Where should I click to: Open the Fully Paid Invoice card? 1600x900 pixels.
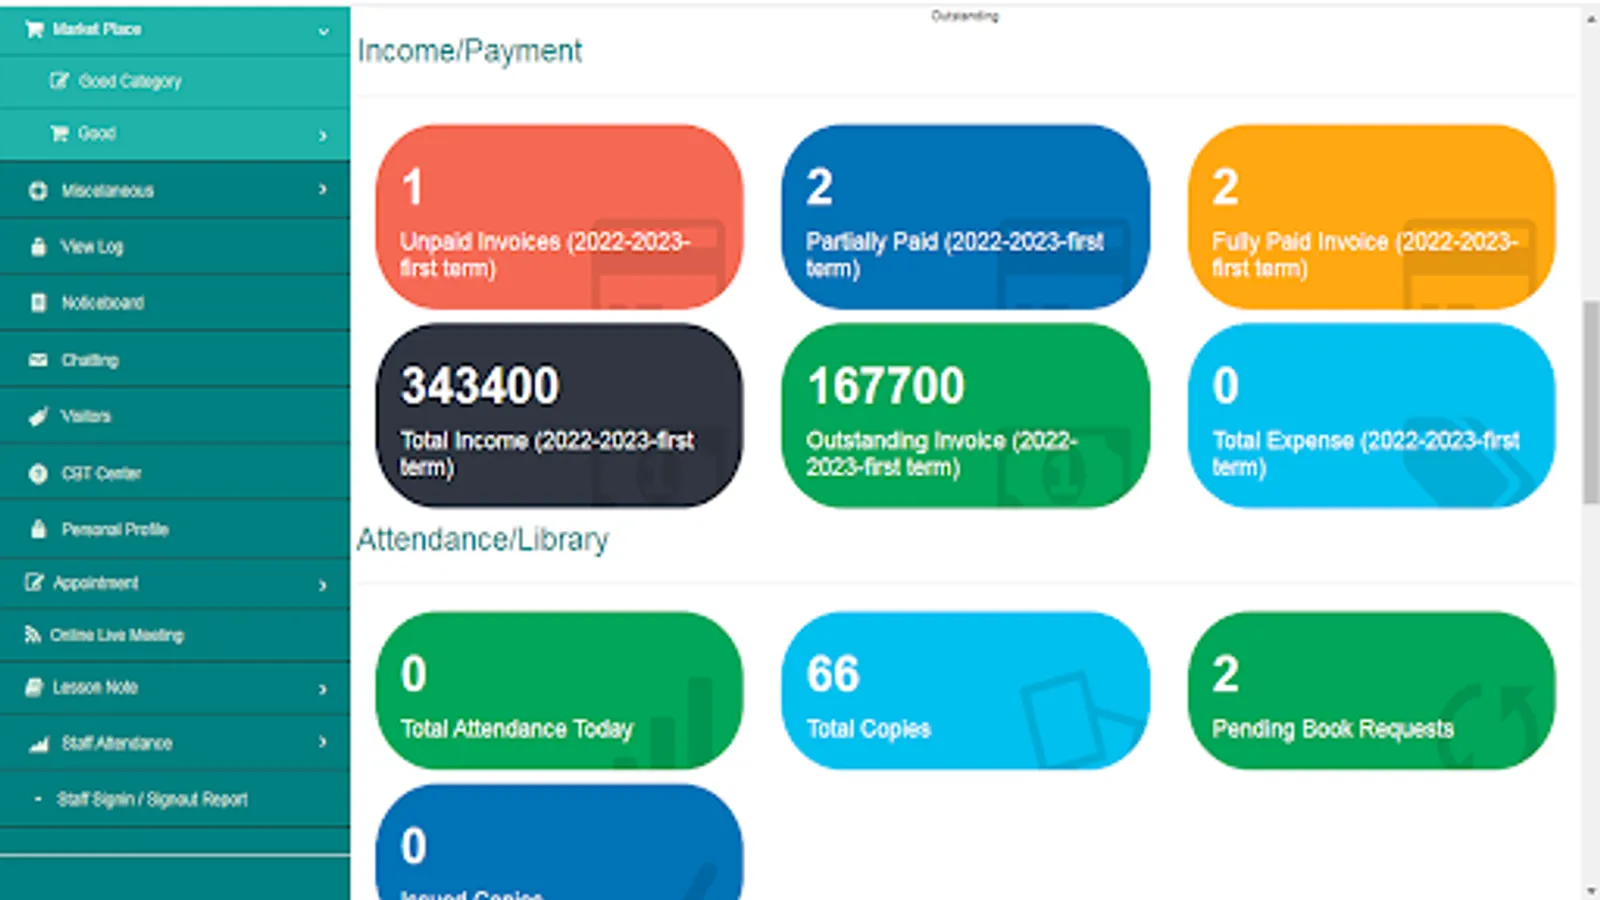1371,216
